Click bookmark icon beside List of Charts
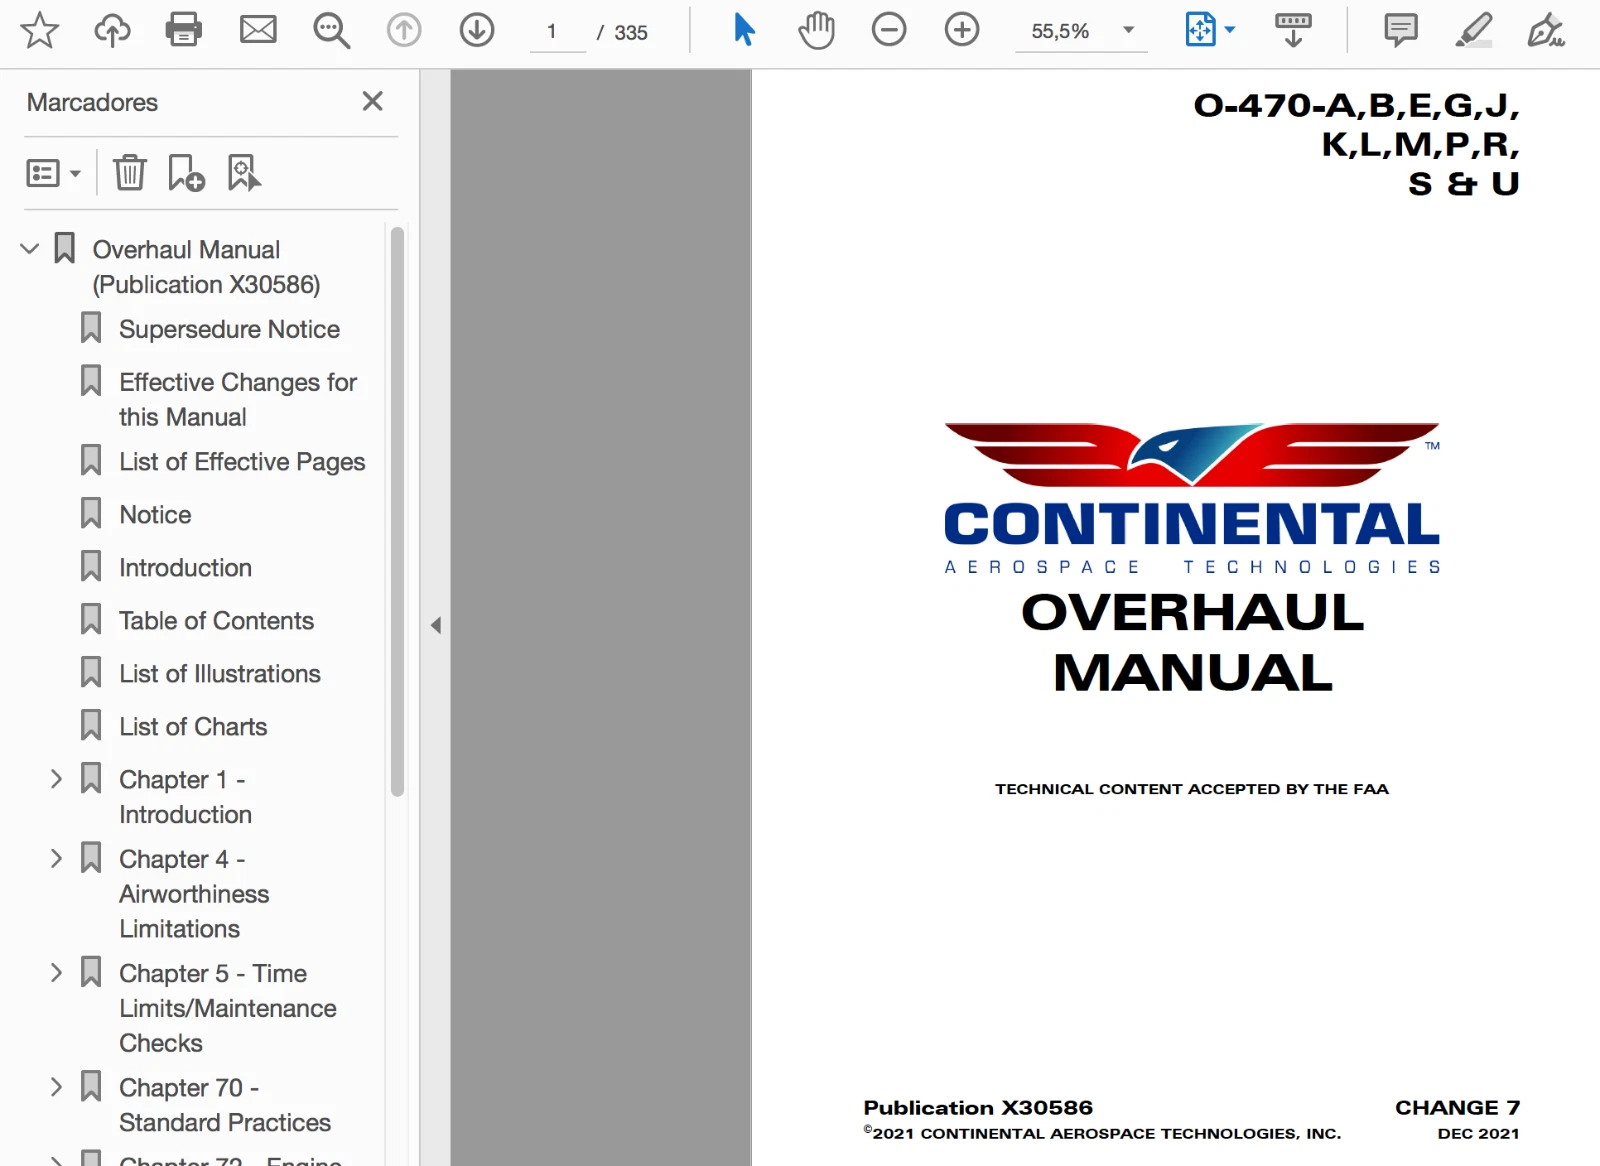 91,725
